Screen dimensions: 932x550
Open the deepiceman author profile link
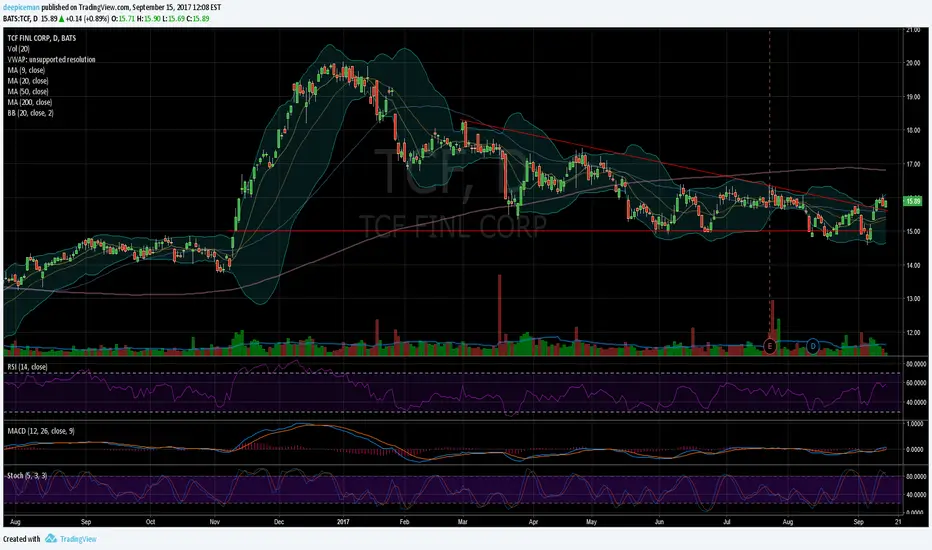(21, 8)
